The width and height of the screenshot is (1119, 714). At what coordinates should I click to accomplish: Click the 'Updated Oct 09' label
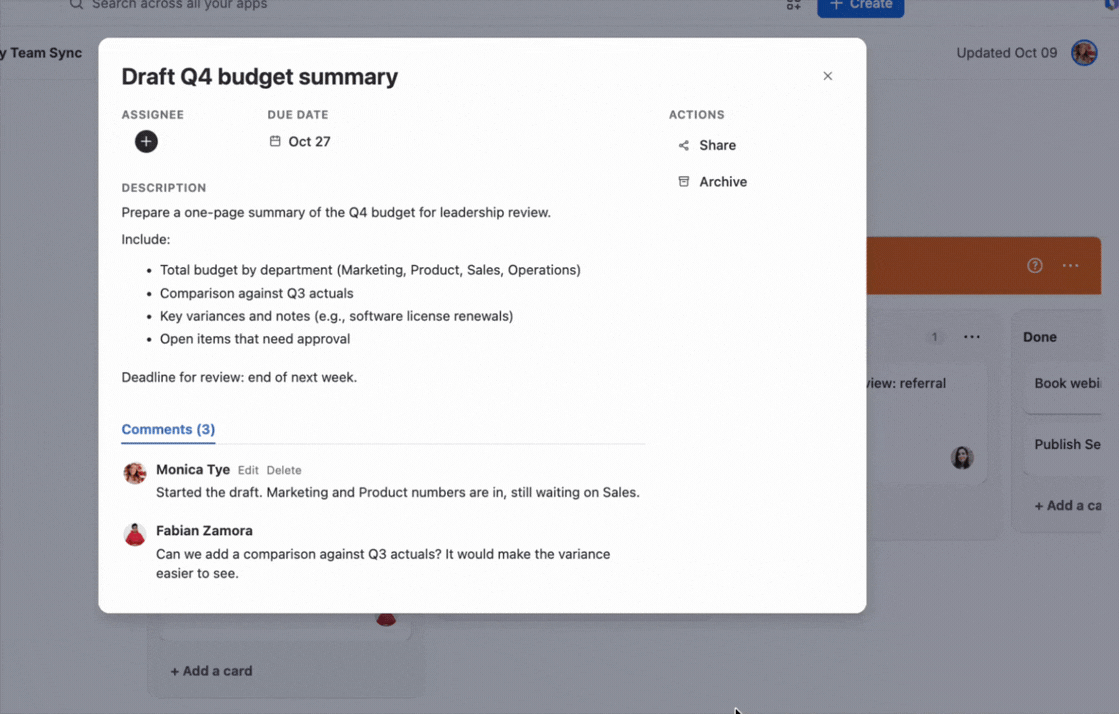tap(1006, 53)
